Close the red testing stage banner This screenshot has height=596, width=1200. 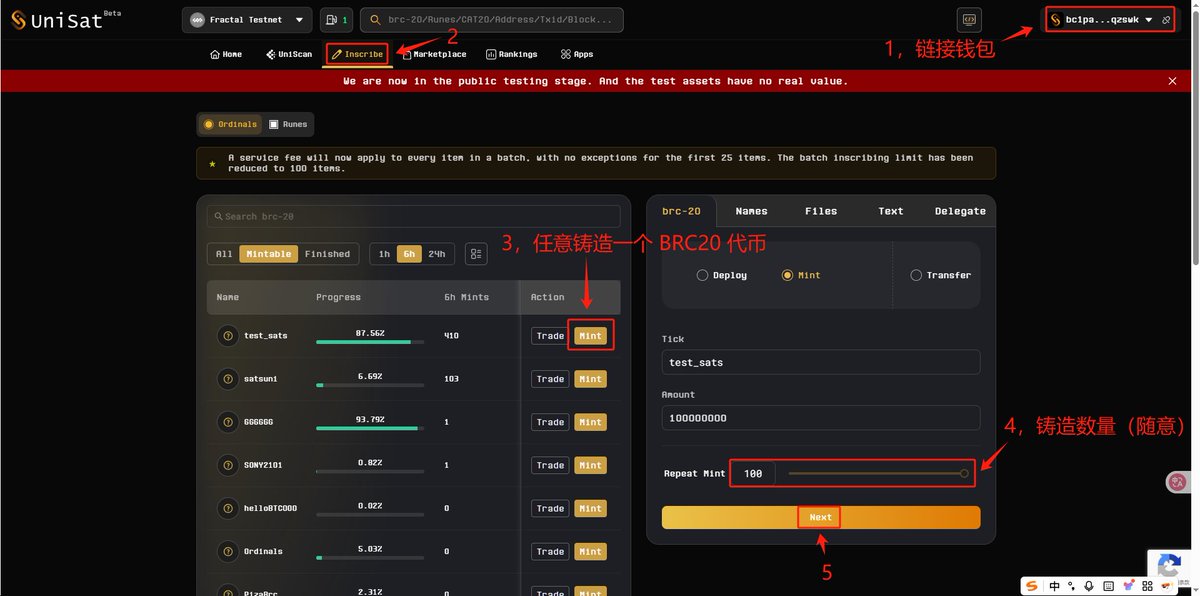1172,81
